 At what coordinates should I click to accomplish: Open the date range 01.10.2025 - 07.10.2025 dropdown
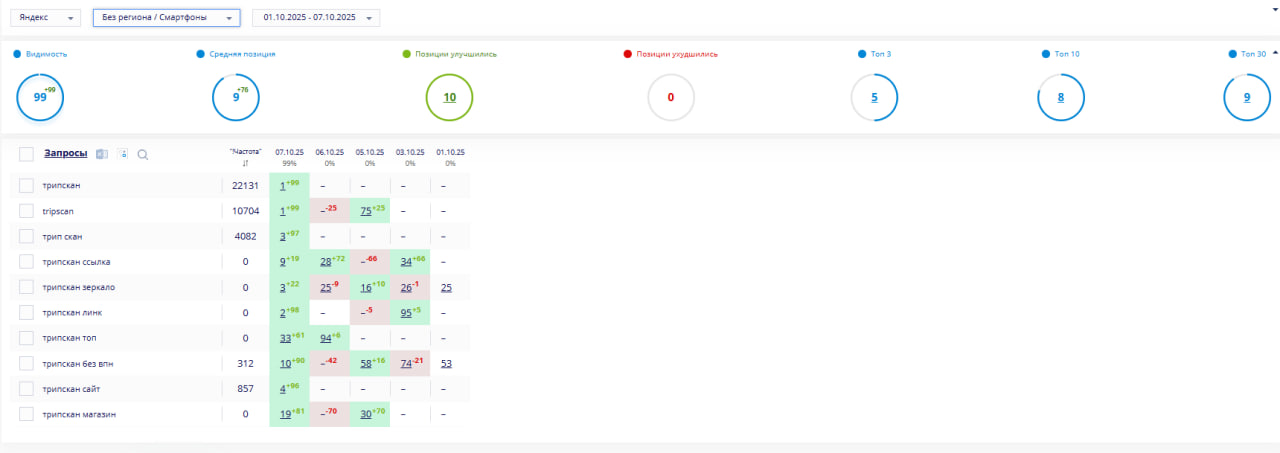pos(316,18)
